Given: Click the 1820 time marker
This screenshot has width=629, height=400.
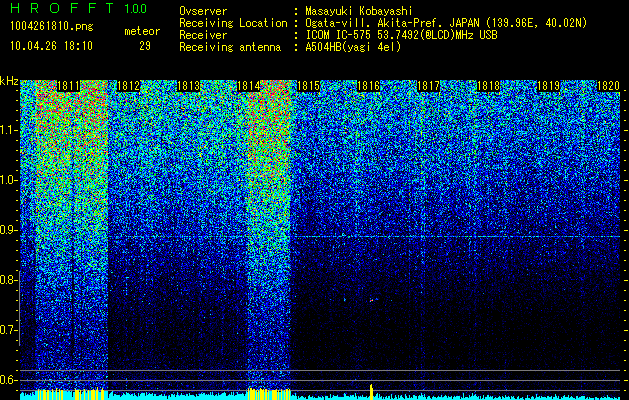Looking at the screenshot, I should [x=609, y=86].
